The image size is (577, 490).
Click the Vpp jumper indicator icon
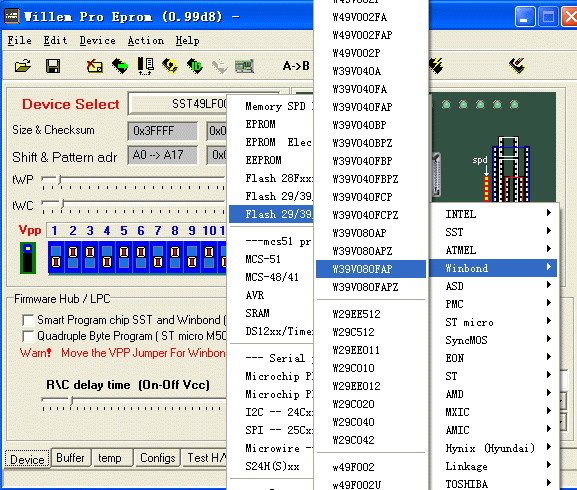click(x=28, y=258)
